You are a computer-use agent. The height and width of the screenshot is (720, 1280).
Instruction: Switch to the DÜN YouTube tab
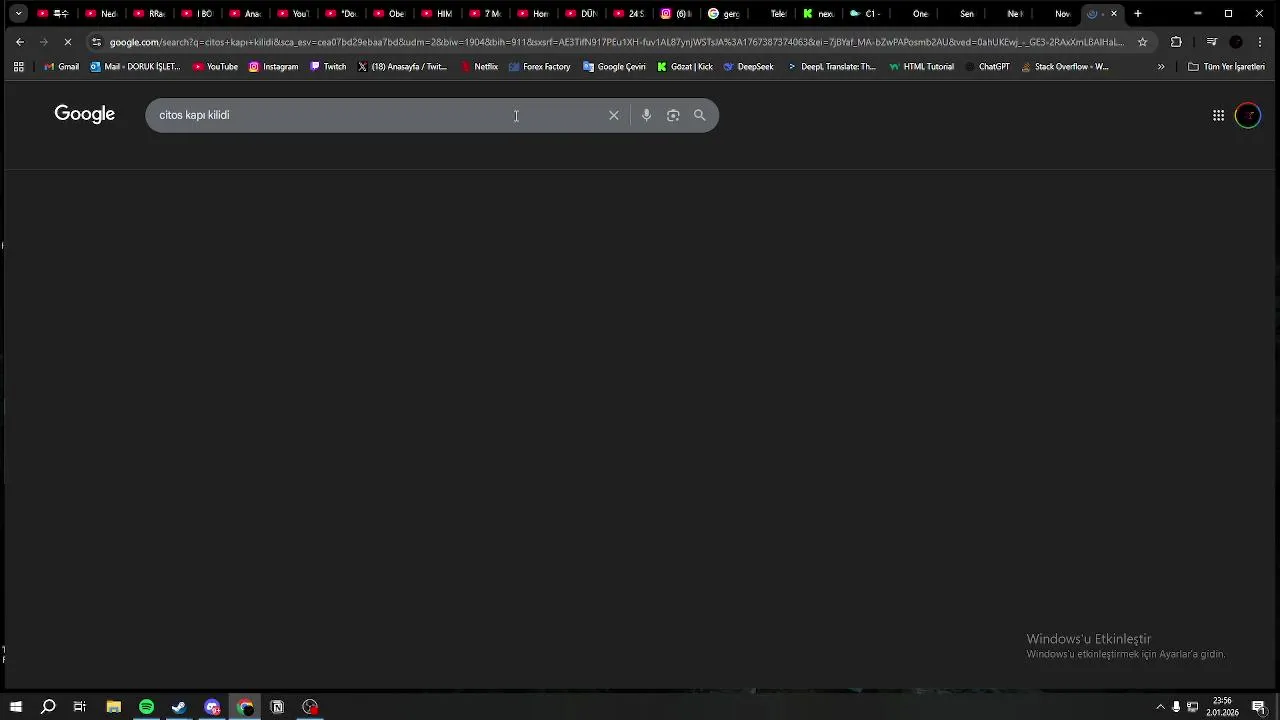(581, 14)
